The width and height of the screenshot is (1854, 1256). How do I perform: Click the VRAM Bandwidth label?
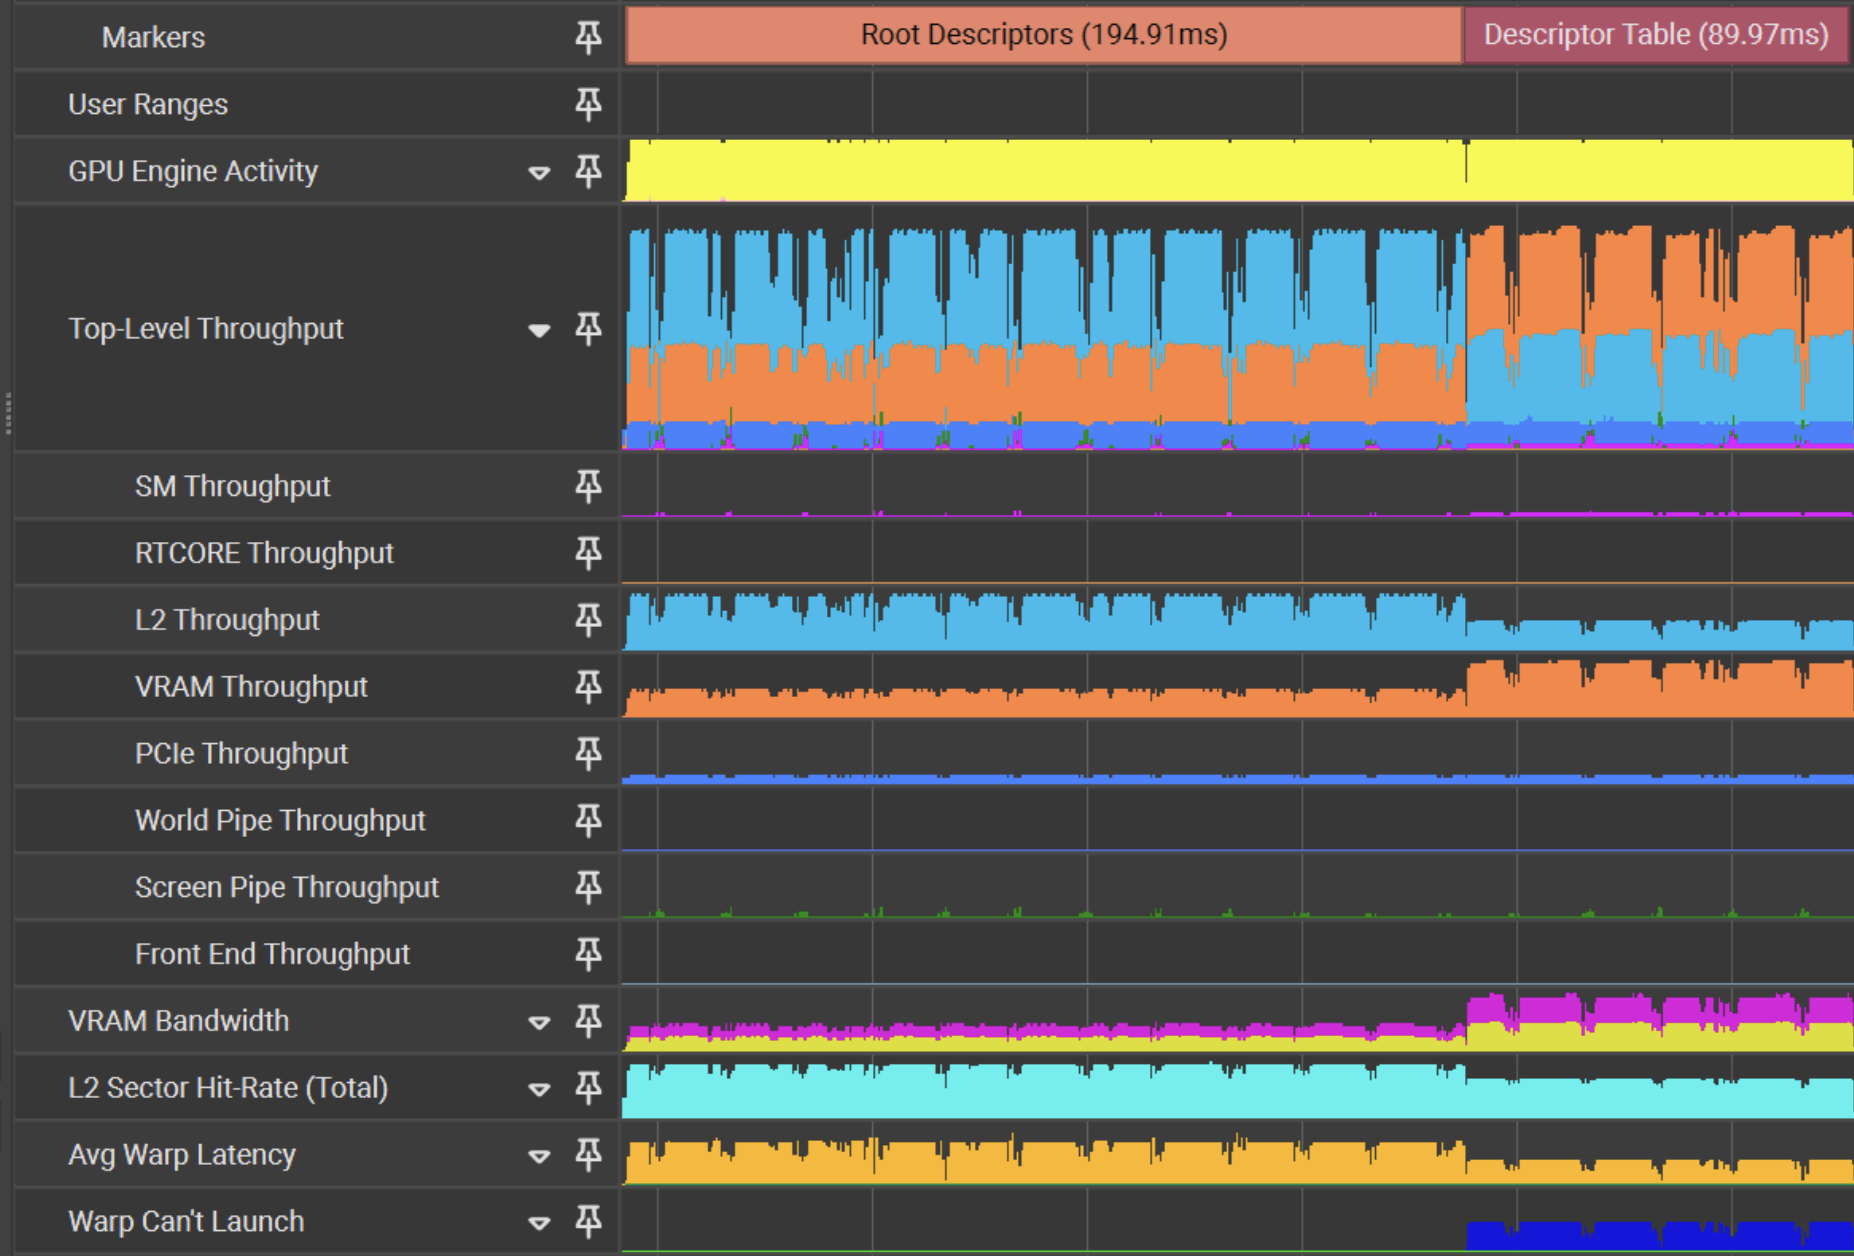point(178,1021)
